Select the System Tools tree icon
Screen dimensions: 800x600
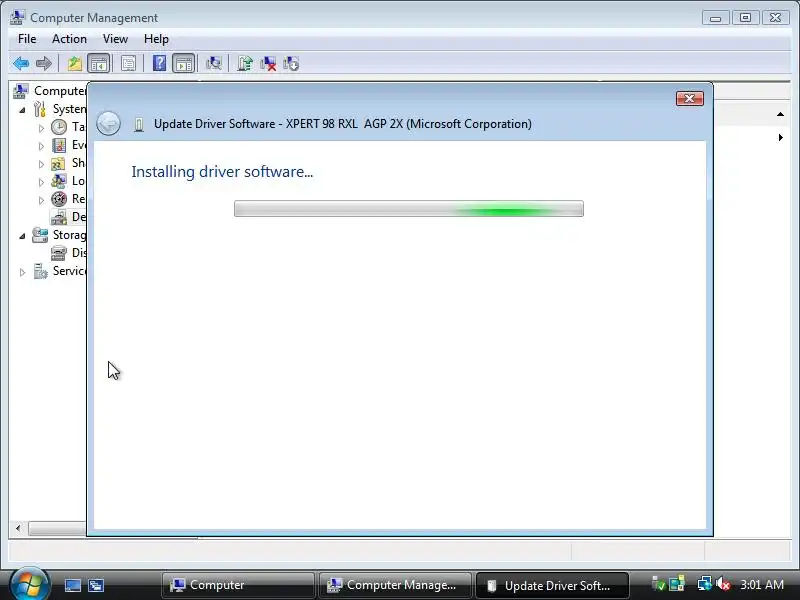pos(40,109)
